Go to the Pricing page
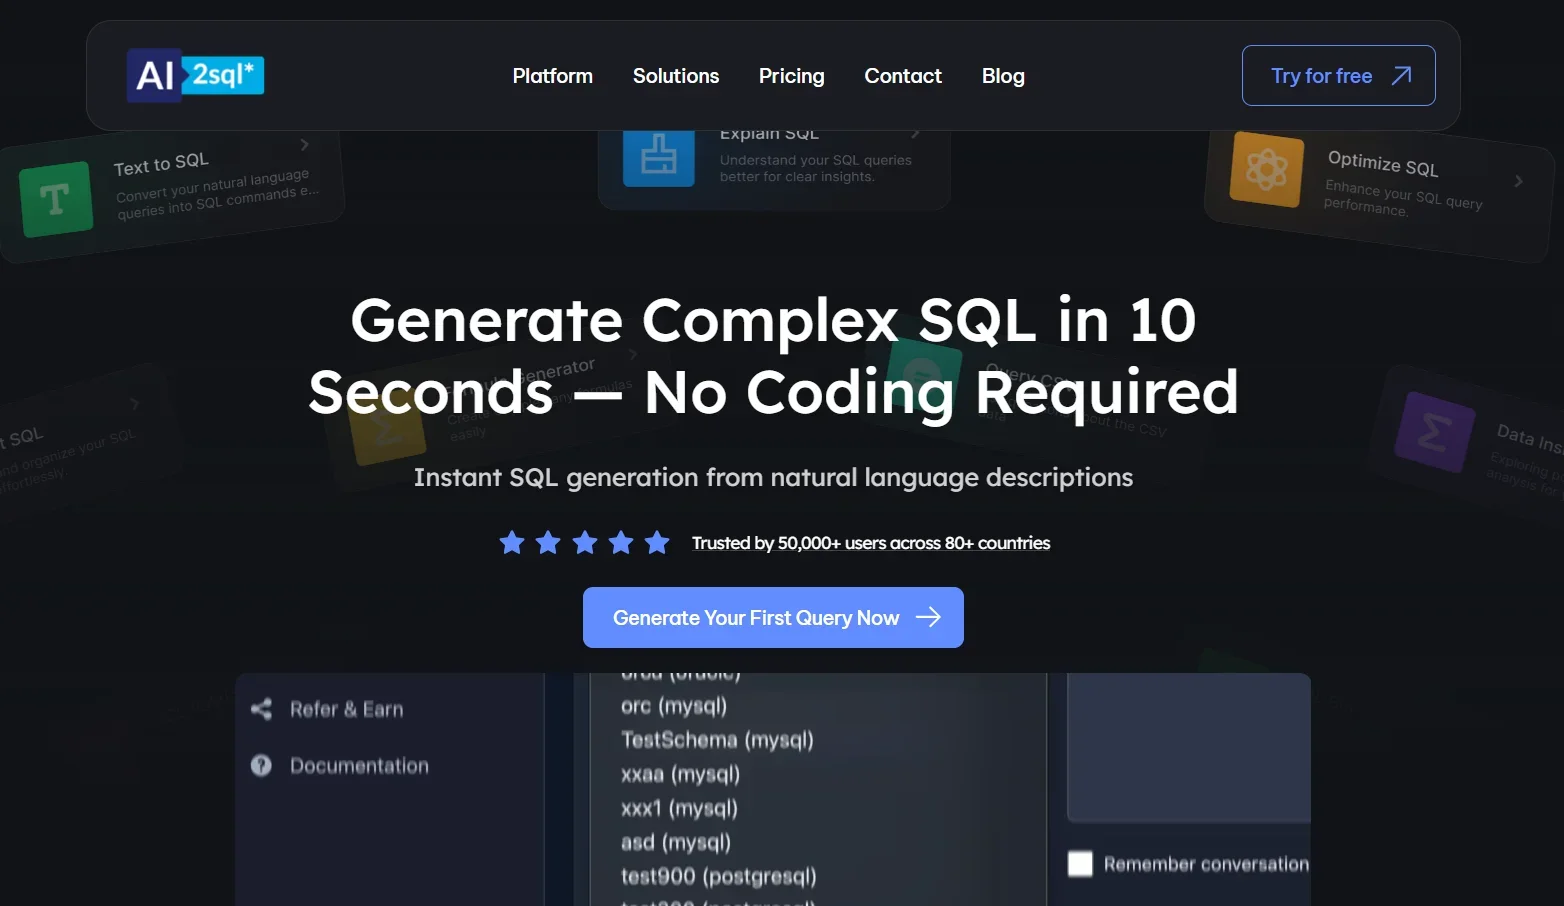1564x906 pixels. (791, 76)
